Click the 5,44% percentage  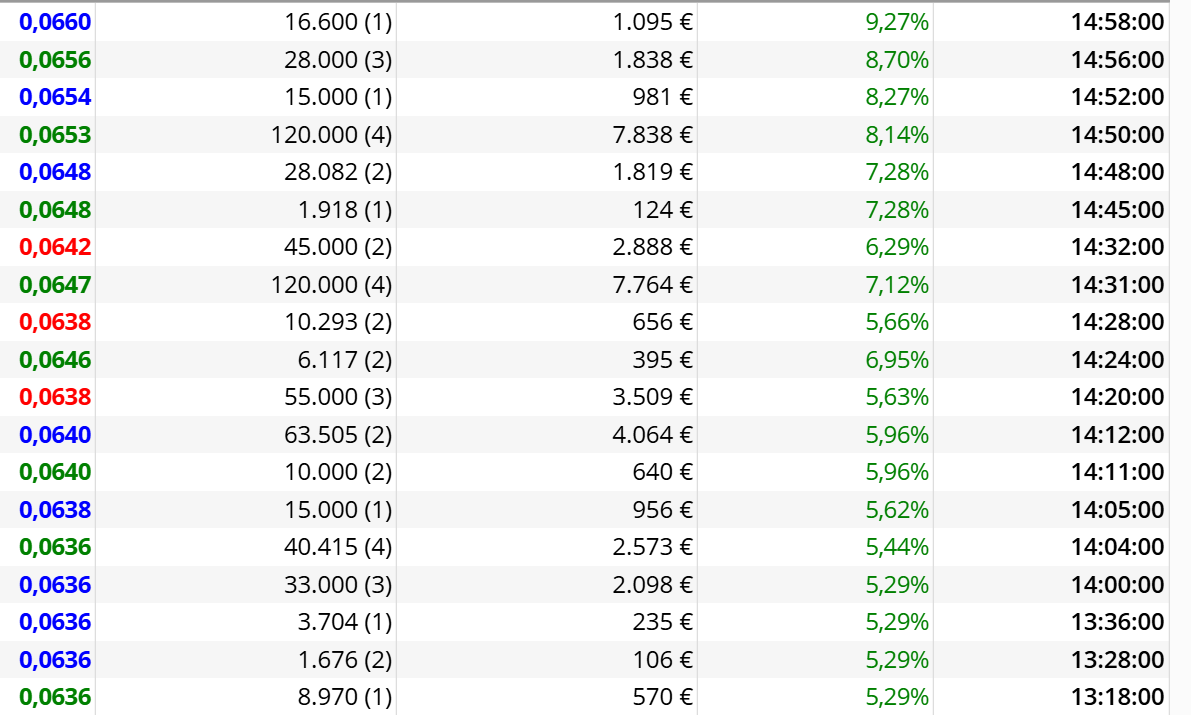click(897, 547)
